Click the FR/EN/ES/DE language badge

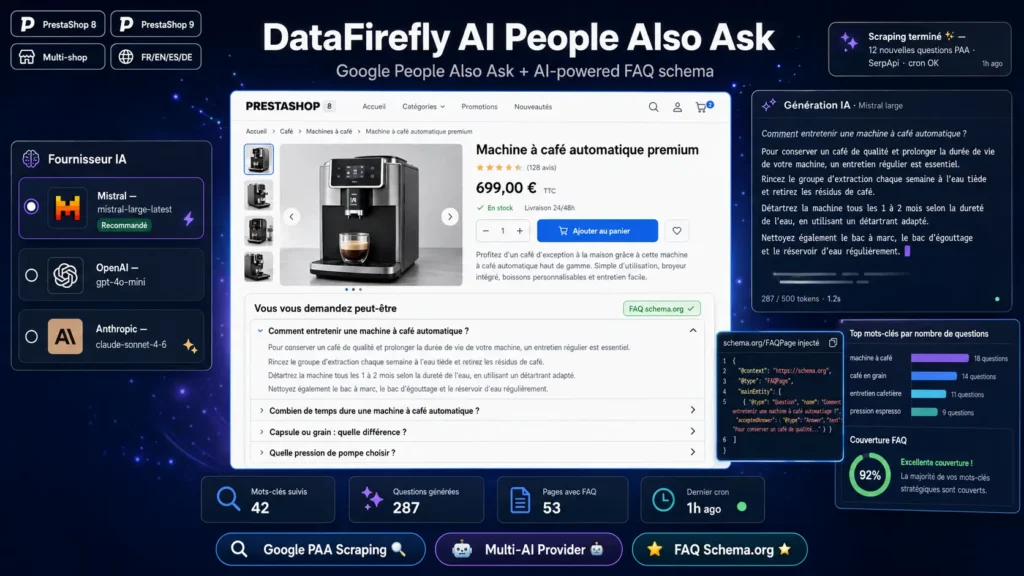155,57
